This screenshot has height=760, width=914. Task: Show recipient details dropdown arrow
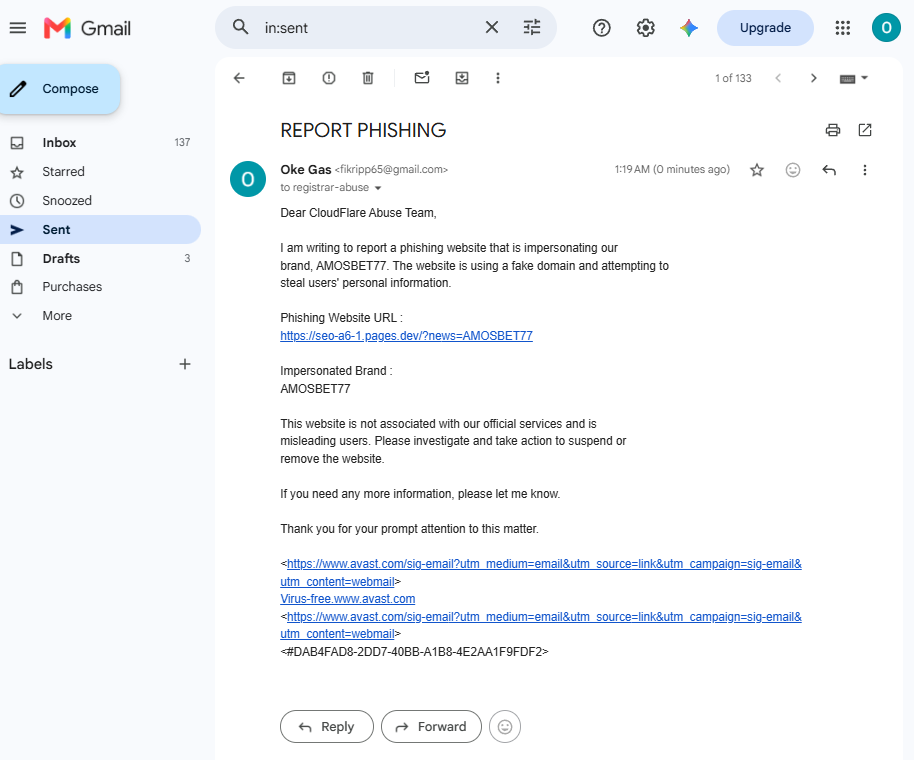pos(378,188)
